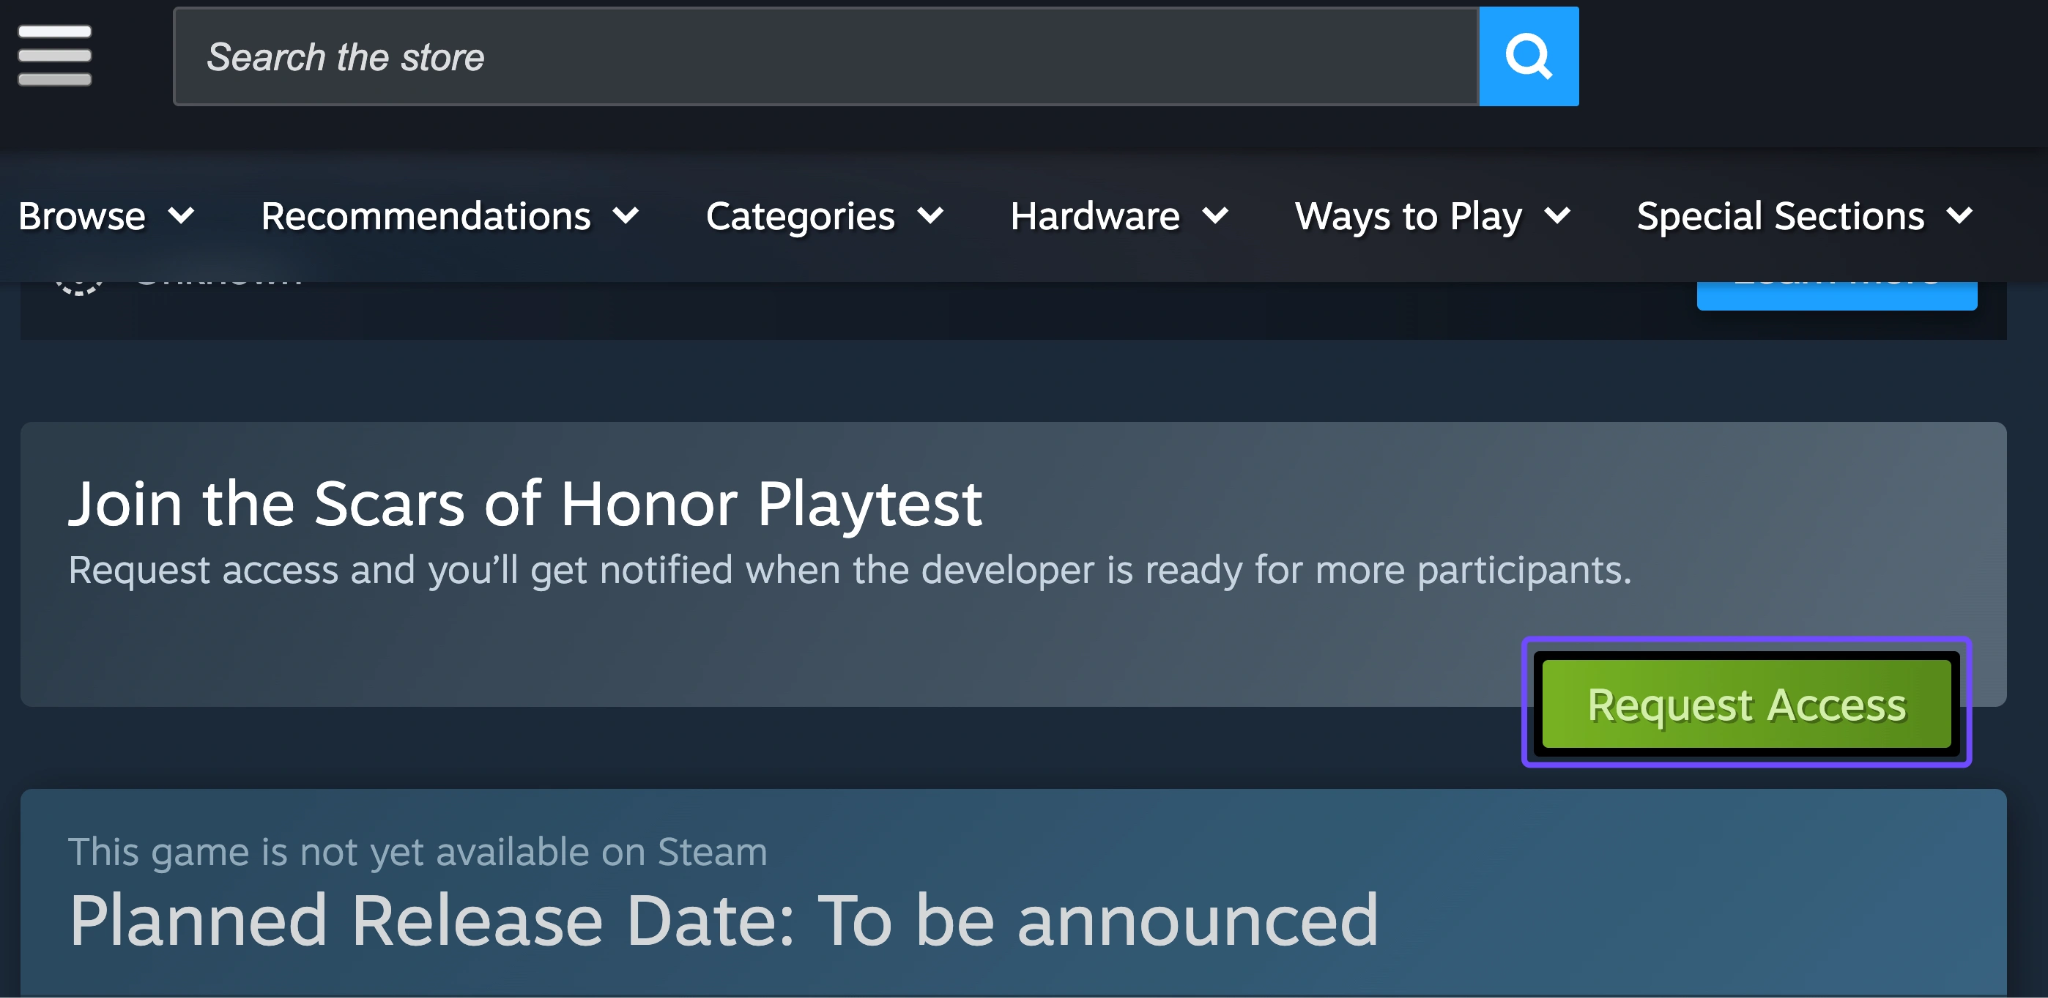Image resolution: width=2048 pixels, height=998 pixels.
Task: Click the Planned Release Date text
Action: tap(724, 920)
